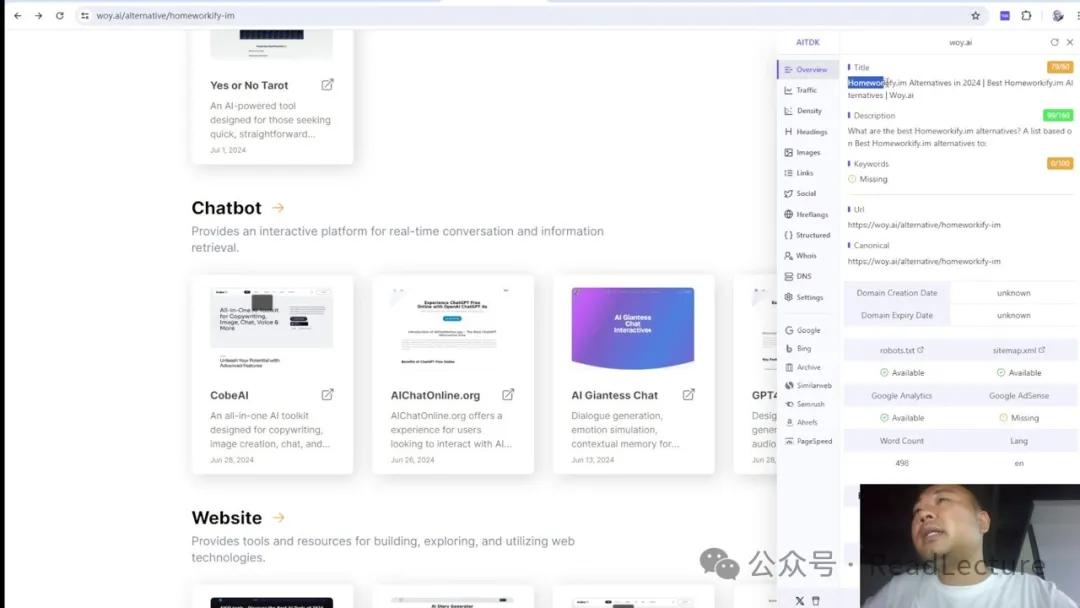This screenshot has width=1080, height=608.
Task: Click the external link icon on CobeAI card
Action: pos(327,395)
